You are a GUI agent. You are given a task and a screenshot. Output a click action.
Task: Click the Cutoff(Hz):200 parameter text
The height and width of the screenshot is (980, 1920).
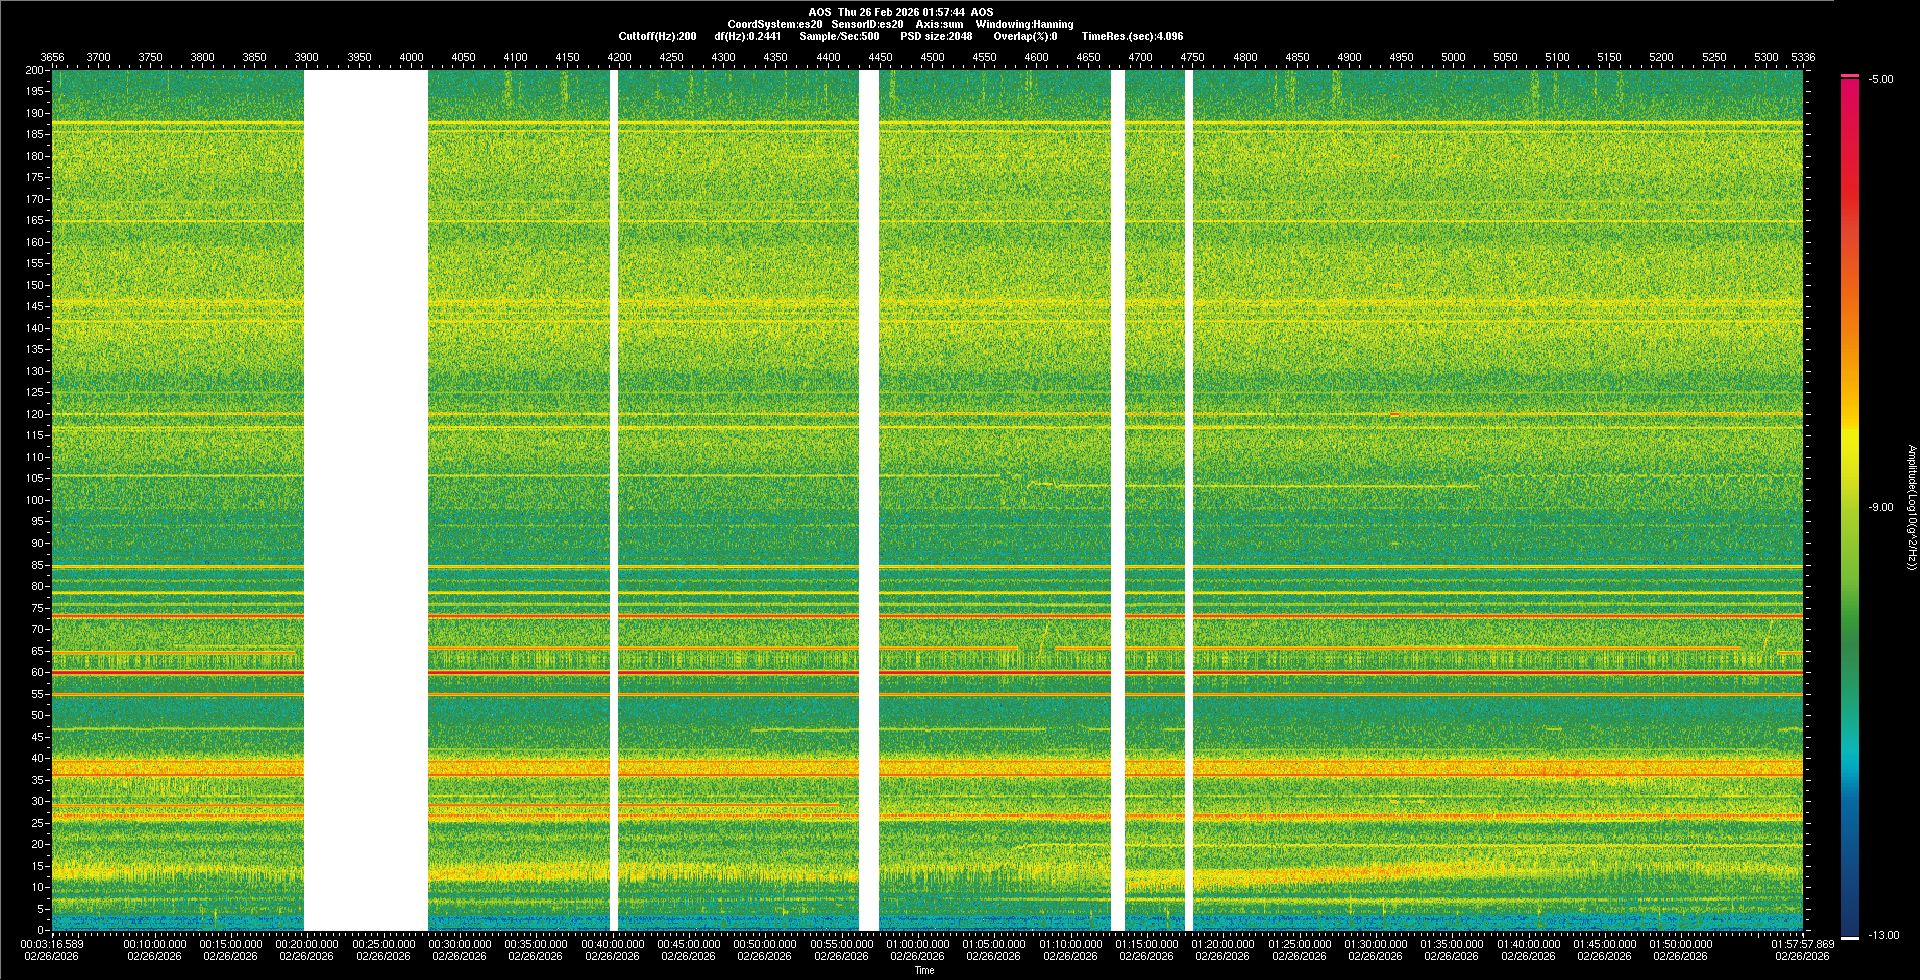pyautogui.click(x=657, y=36)
